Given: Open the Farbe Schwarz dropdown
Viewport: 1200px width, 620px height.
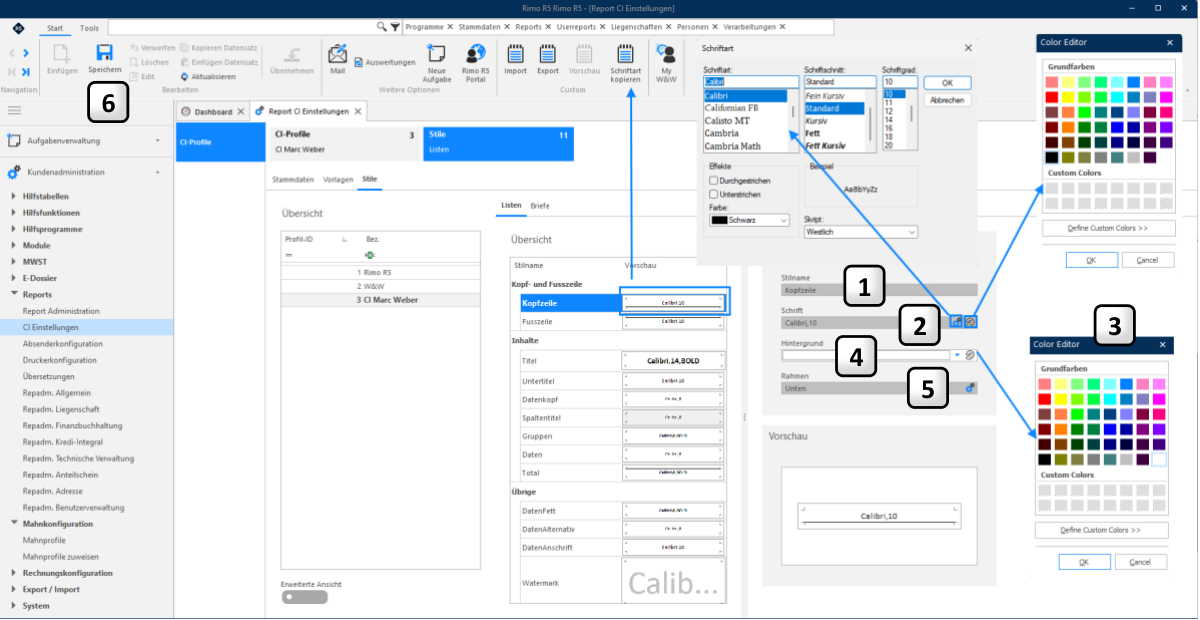Looking at the screenshot, I should 749,219.
